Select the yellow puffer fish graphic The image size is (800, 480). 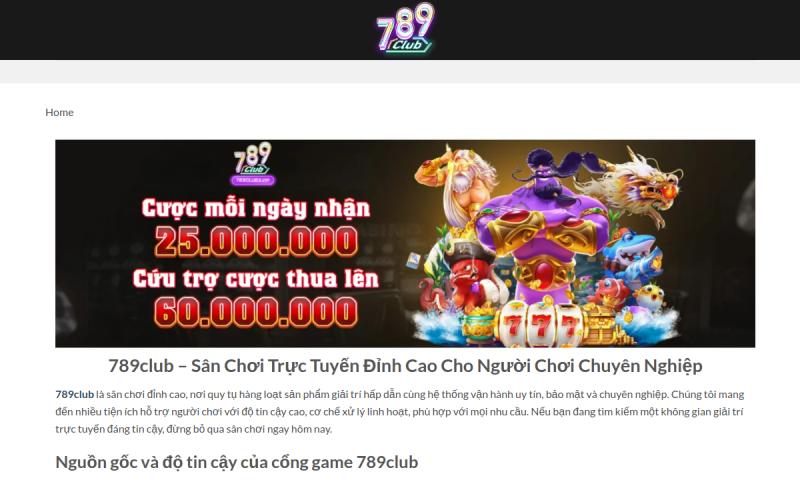point(650,298)
